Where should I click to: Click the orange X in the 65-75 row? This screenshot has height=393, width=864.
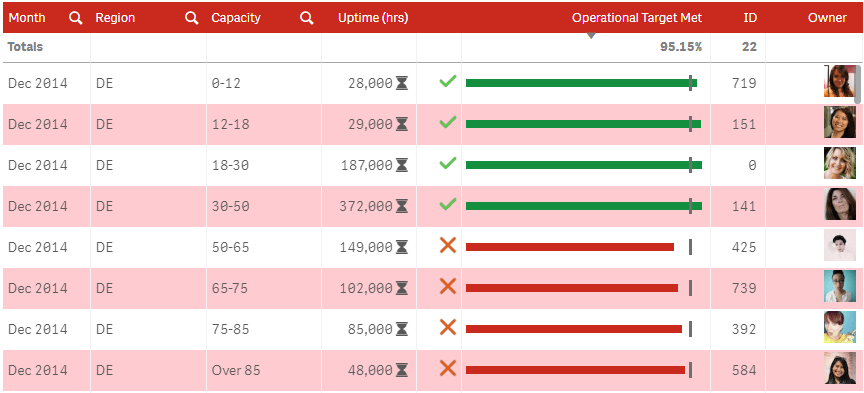click(447, 286)
